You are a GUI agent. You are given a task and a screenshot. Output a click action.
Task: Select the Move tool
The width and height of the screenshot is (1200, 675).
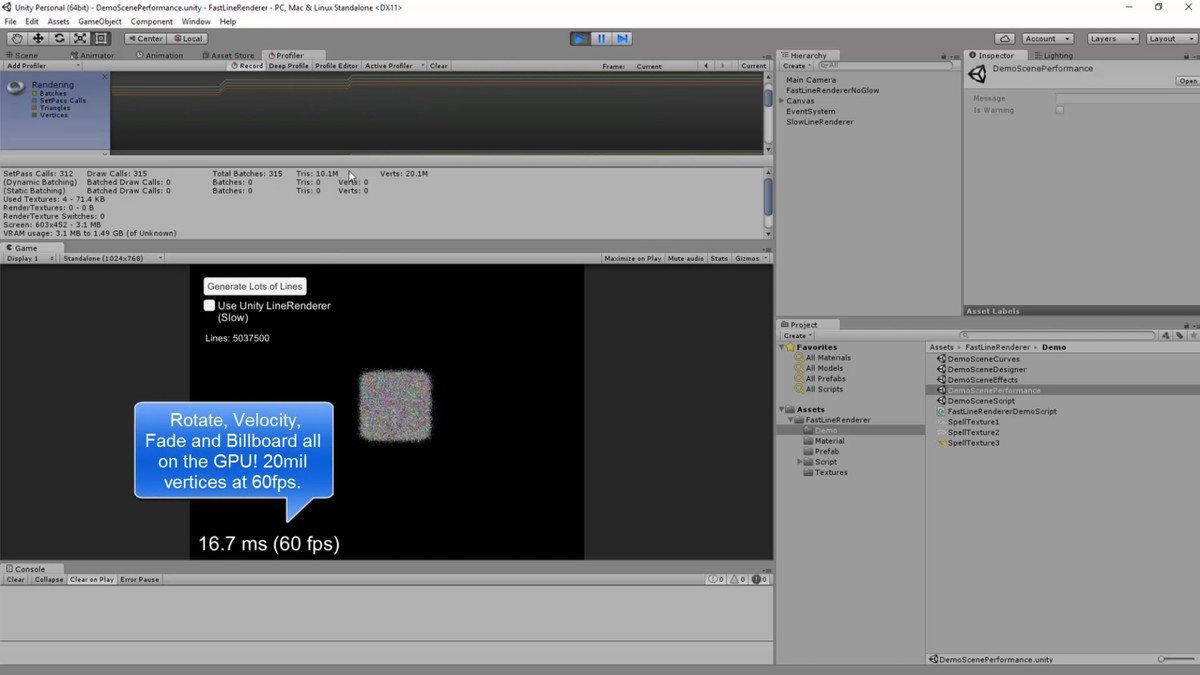(x=38, y=38)
